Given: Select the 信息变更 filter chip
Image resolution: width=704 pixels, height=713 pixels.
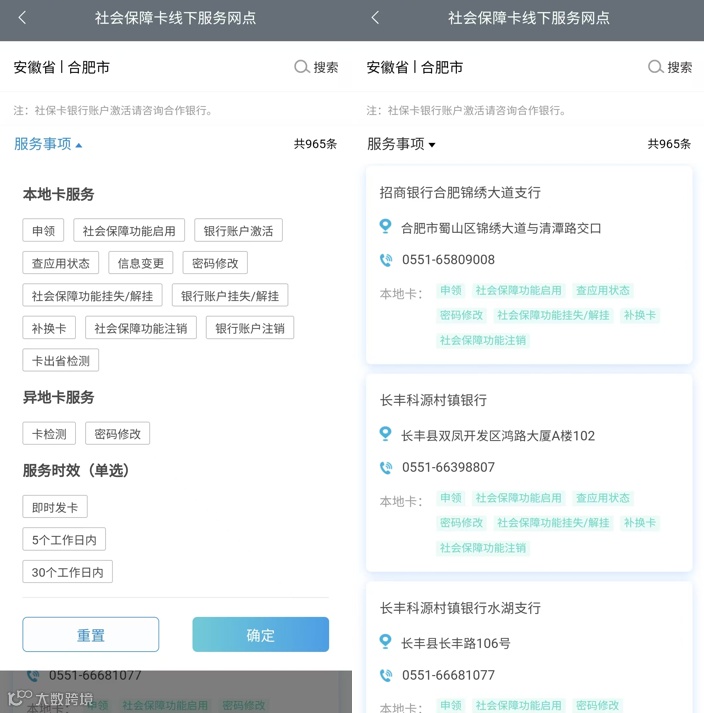Looking at the screenshot, I should 141,263.
